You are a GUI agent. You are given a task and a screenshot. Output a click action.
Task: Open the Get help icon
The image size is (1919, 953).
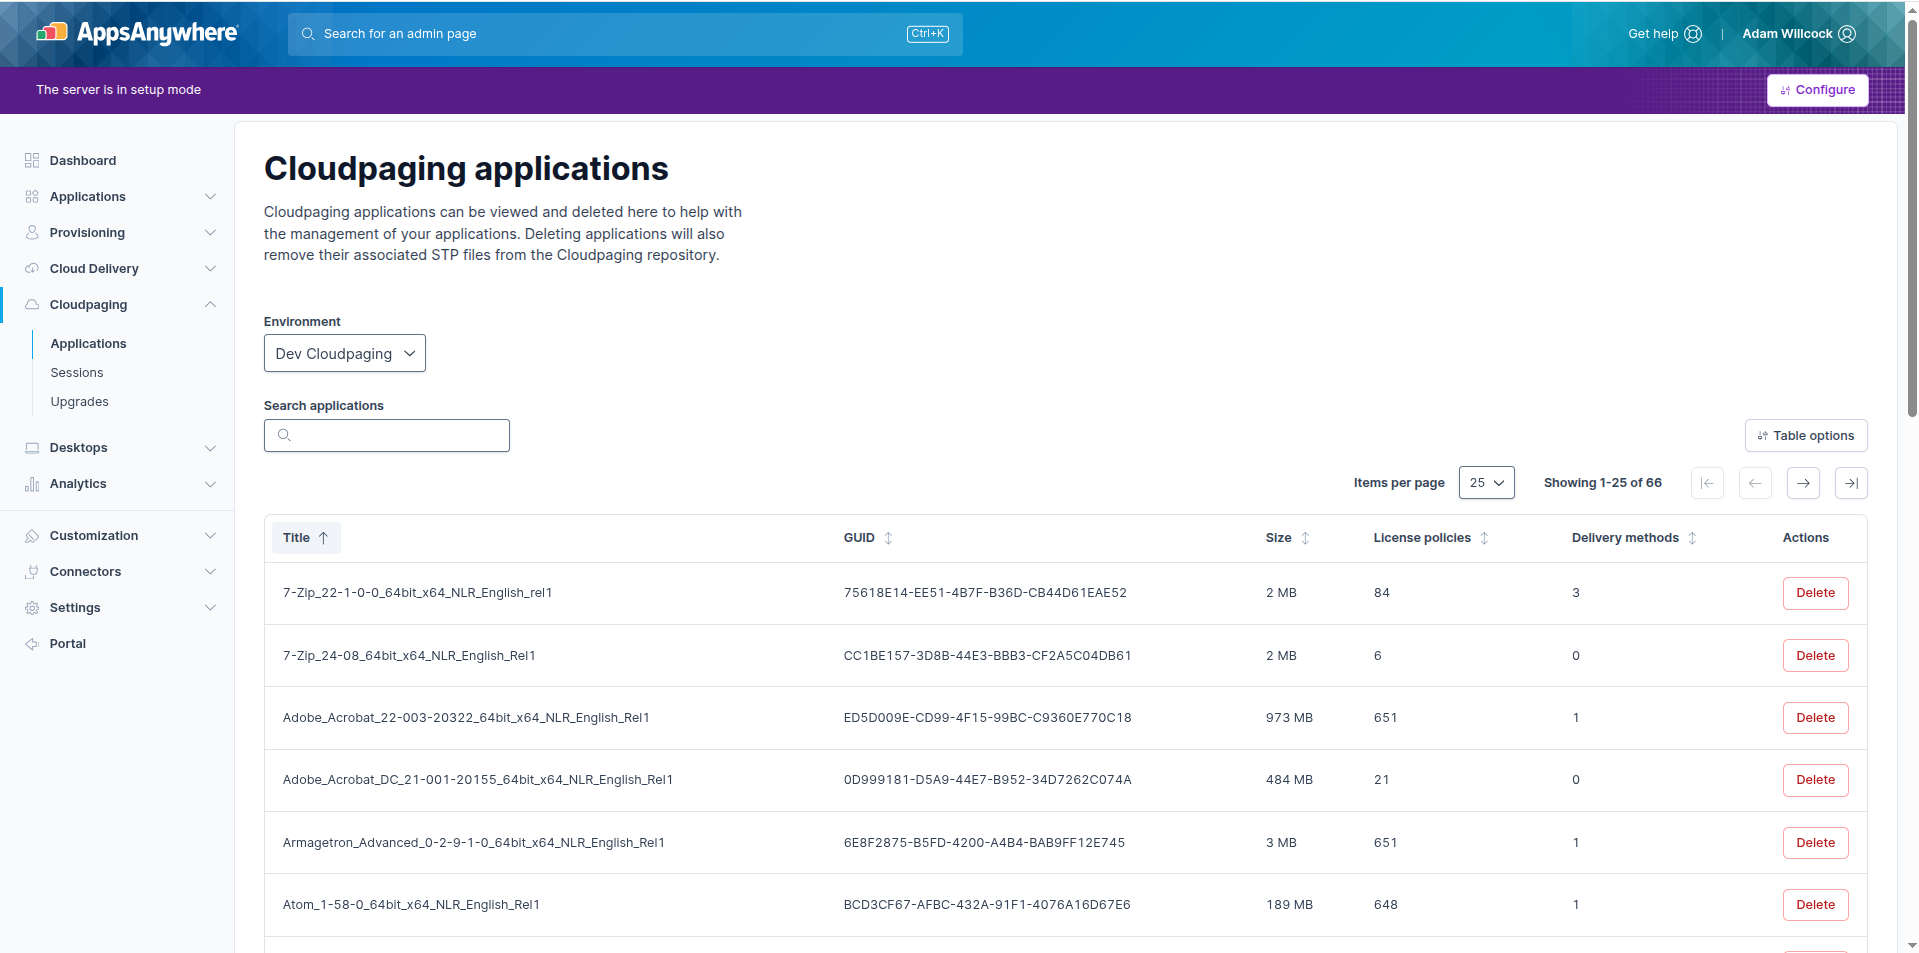[x=1692, y=34]
